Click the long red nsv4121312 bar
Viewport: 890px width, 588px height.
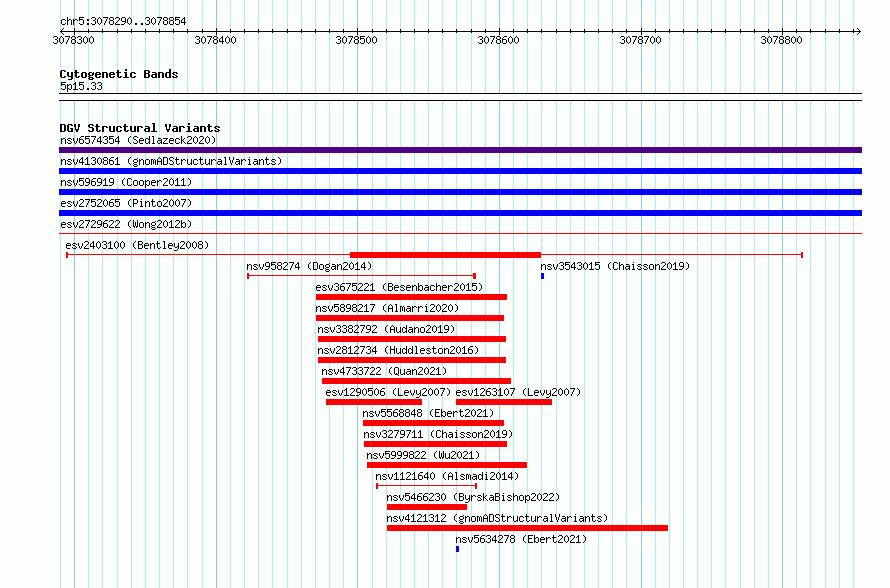click(527, 528)
